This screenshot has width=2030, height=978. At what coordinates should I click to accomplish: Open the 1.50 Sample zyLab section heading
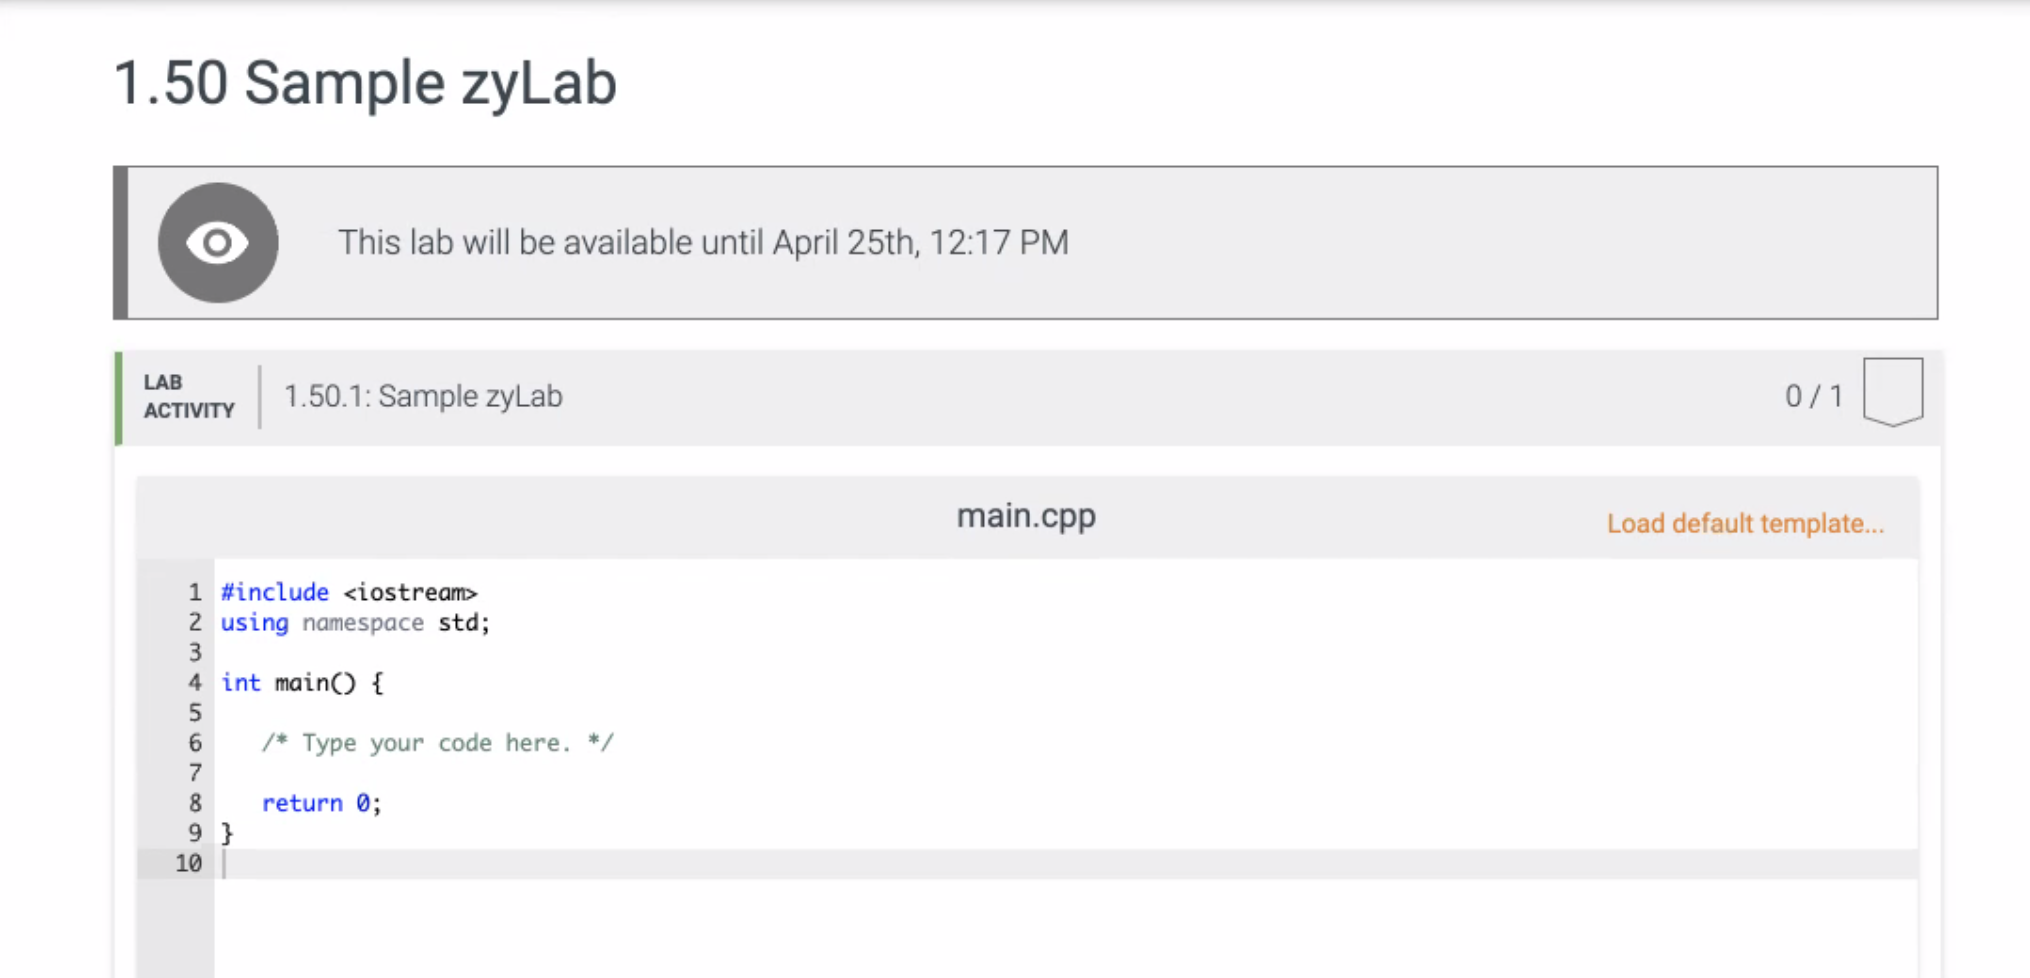(x=366, y=82)
